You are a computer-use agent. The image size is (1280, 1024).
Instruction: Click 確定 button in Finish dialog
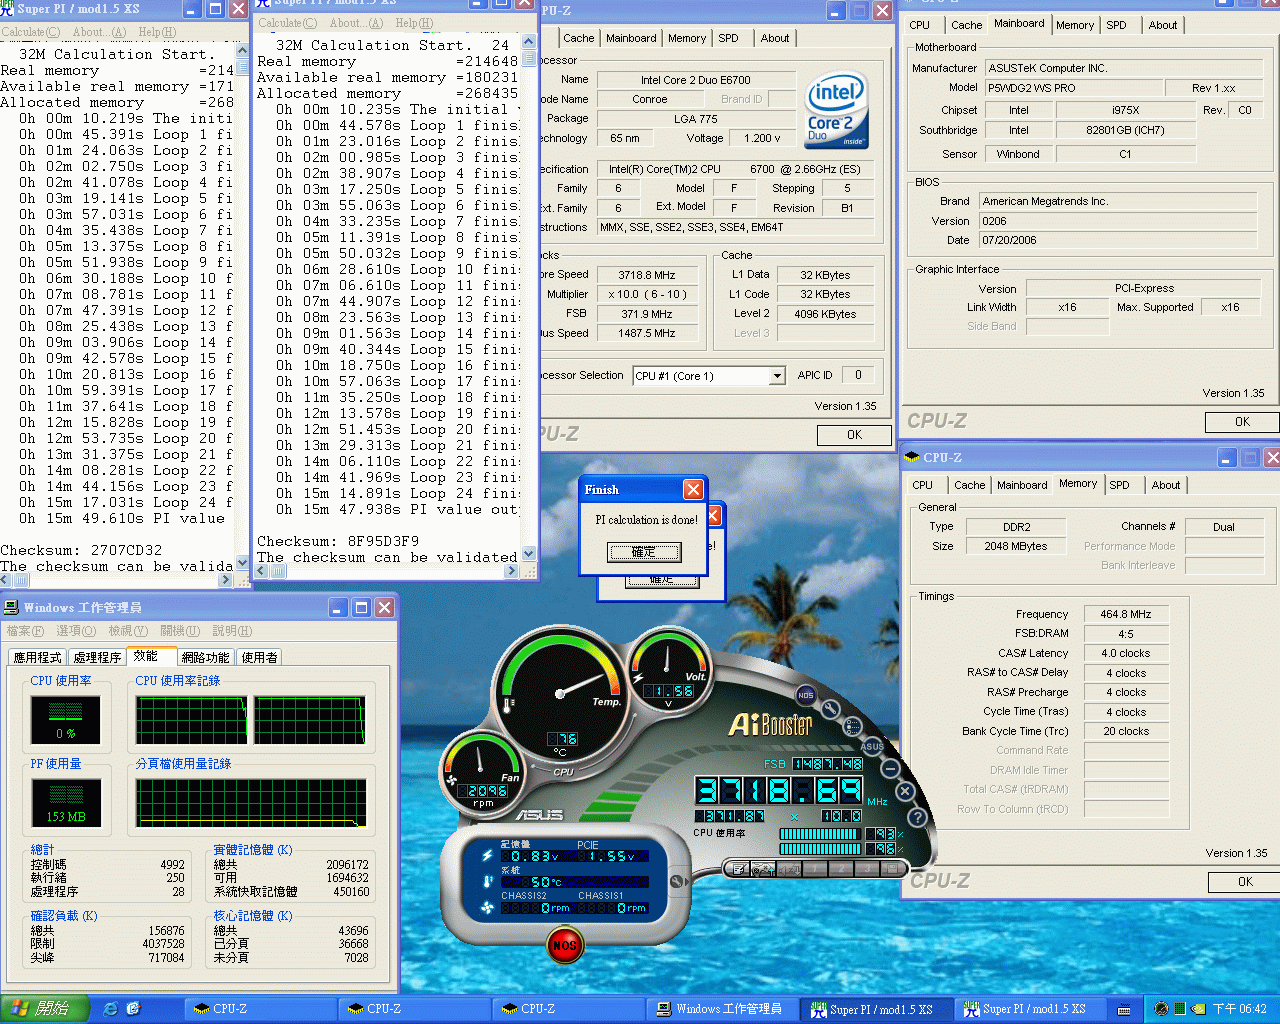(x=644, y=552)
